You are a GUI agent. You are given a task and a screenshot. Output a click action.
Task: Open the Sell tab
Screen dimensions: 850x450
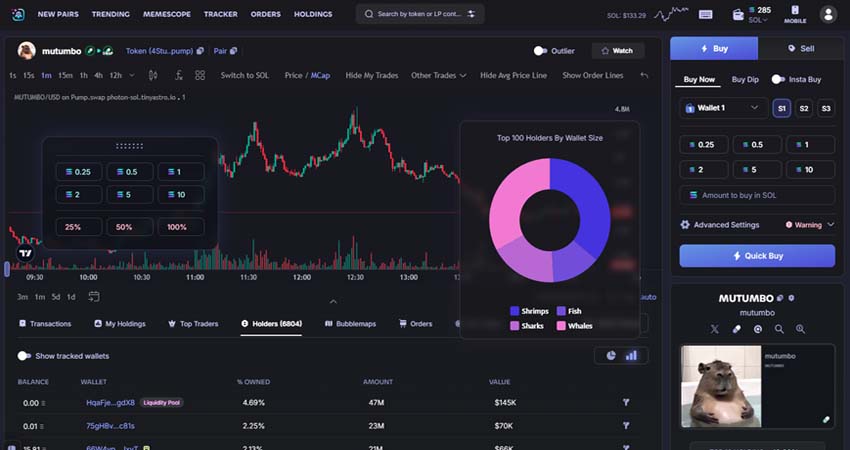800,48
